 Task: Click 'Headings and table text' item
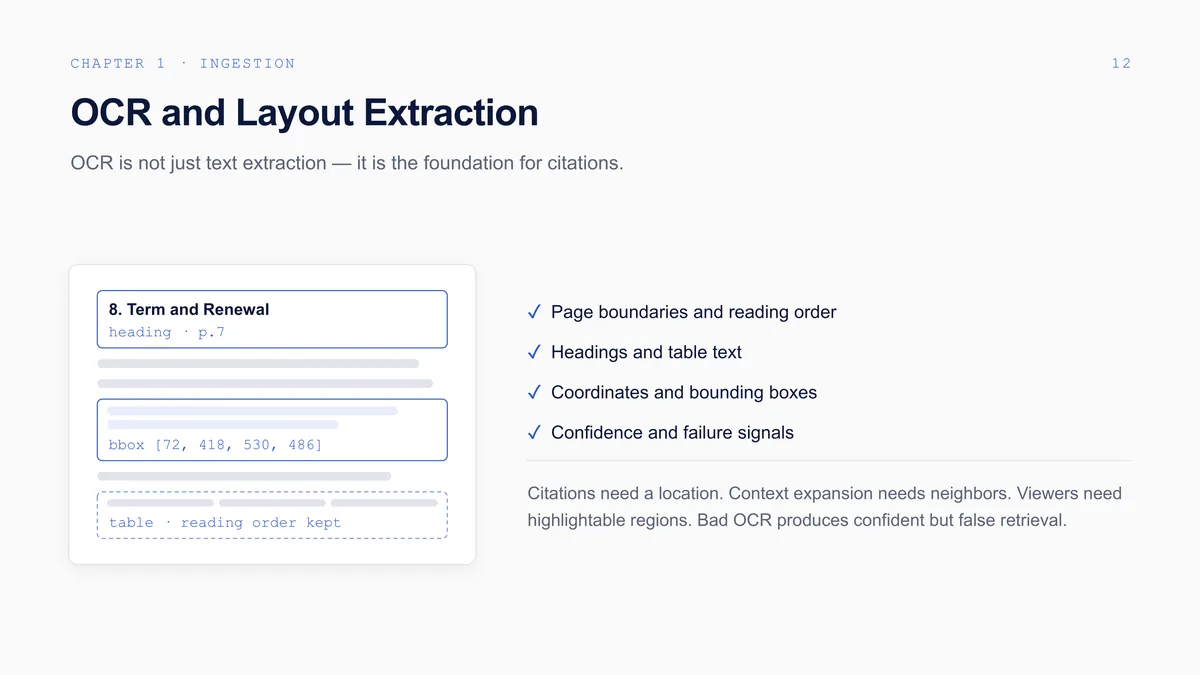point(646,352)
